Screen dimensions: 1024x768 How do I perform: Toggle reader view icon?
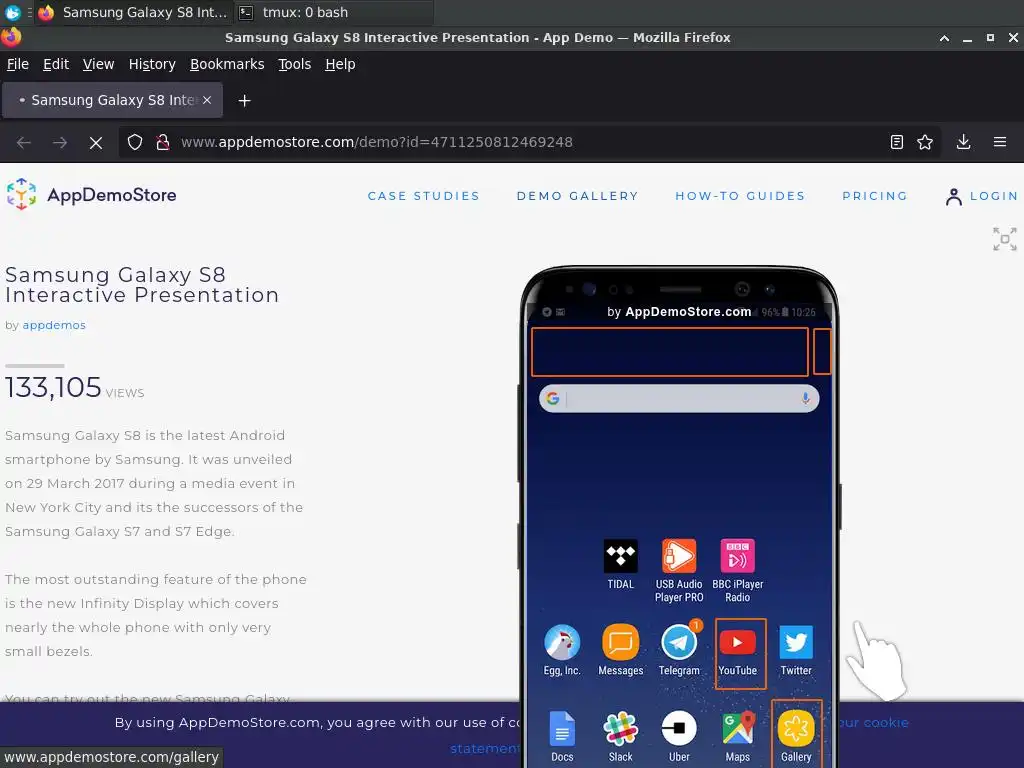897,142
